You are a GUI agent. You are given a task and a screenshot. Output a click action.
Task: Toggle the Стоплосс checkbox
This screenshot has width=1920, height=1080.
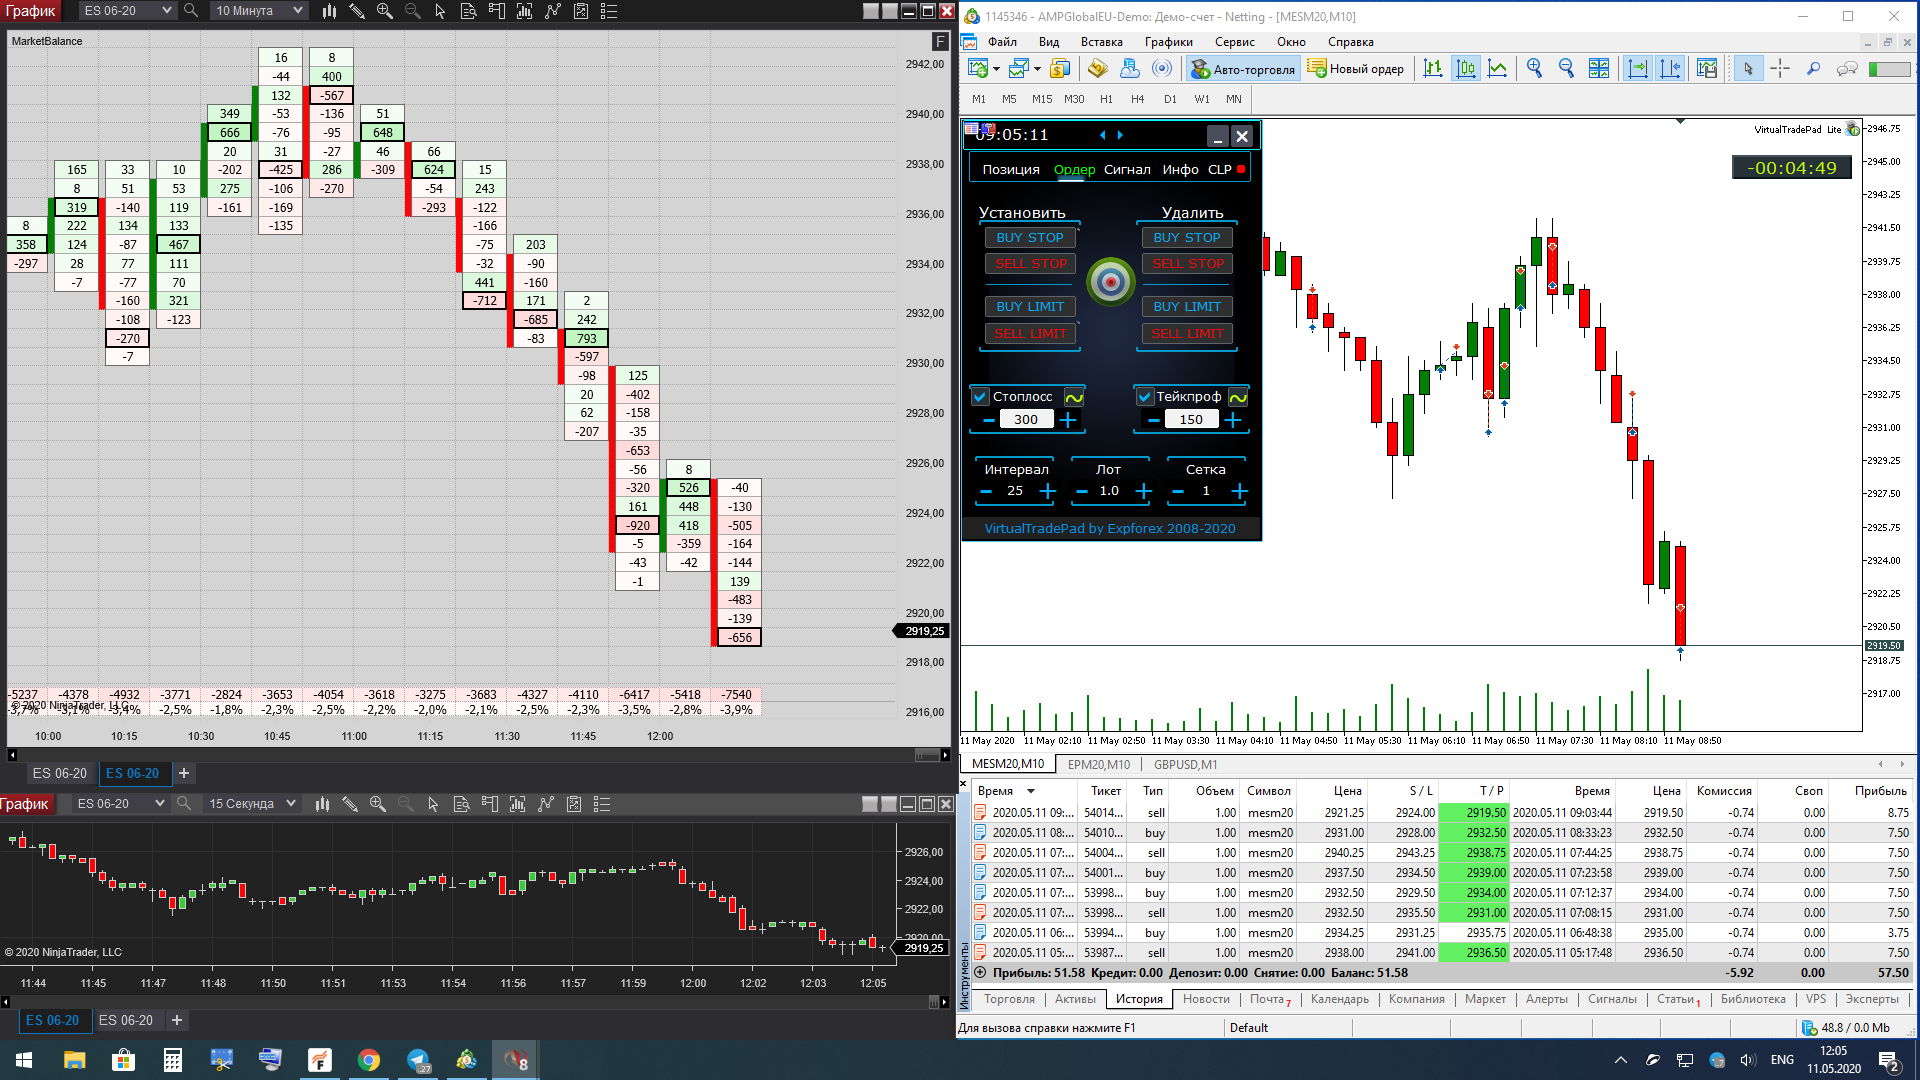(980, 397)
